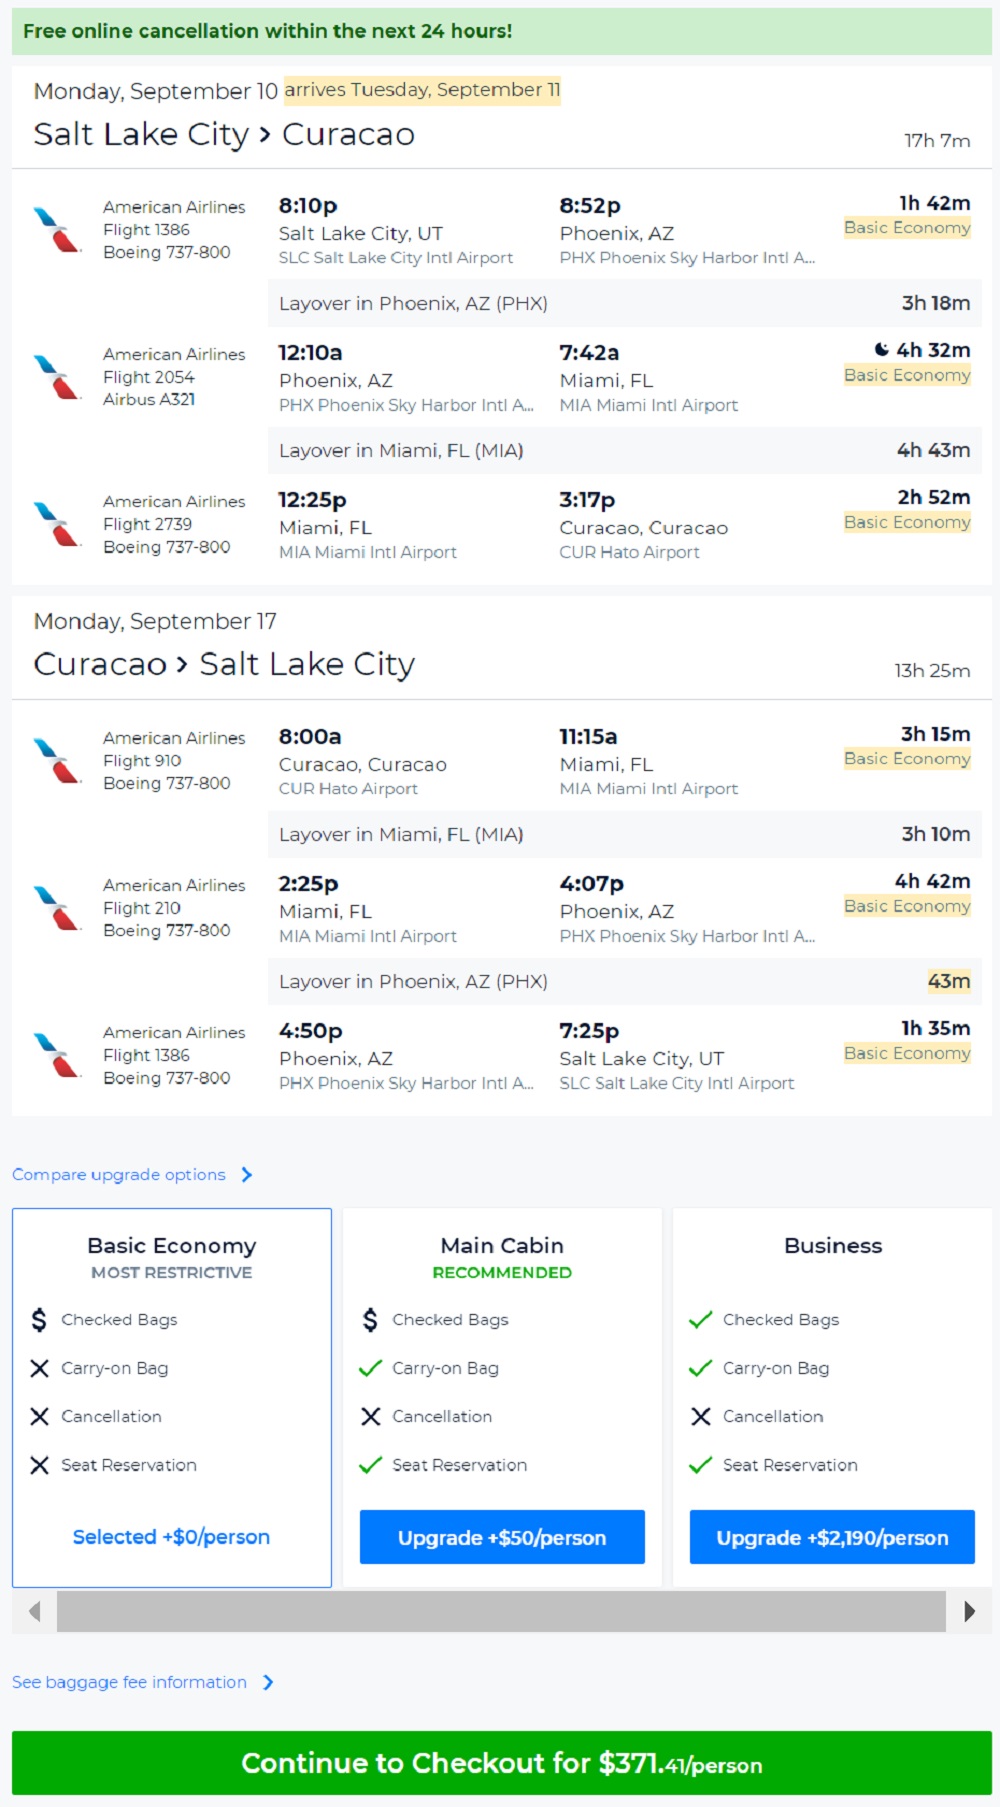Click the Business Checked Bags checkmark icon

pos(701,1320)
